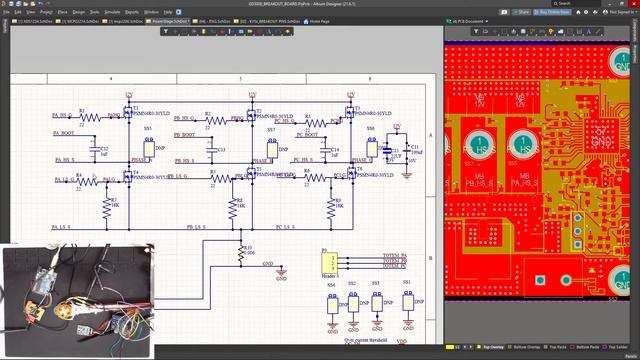This screenshot has width=640, height=360.
Task: Open the settings gear icon at top right
Action: [x=586, y=12]
